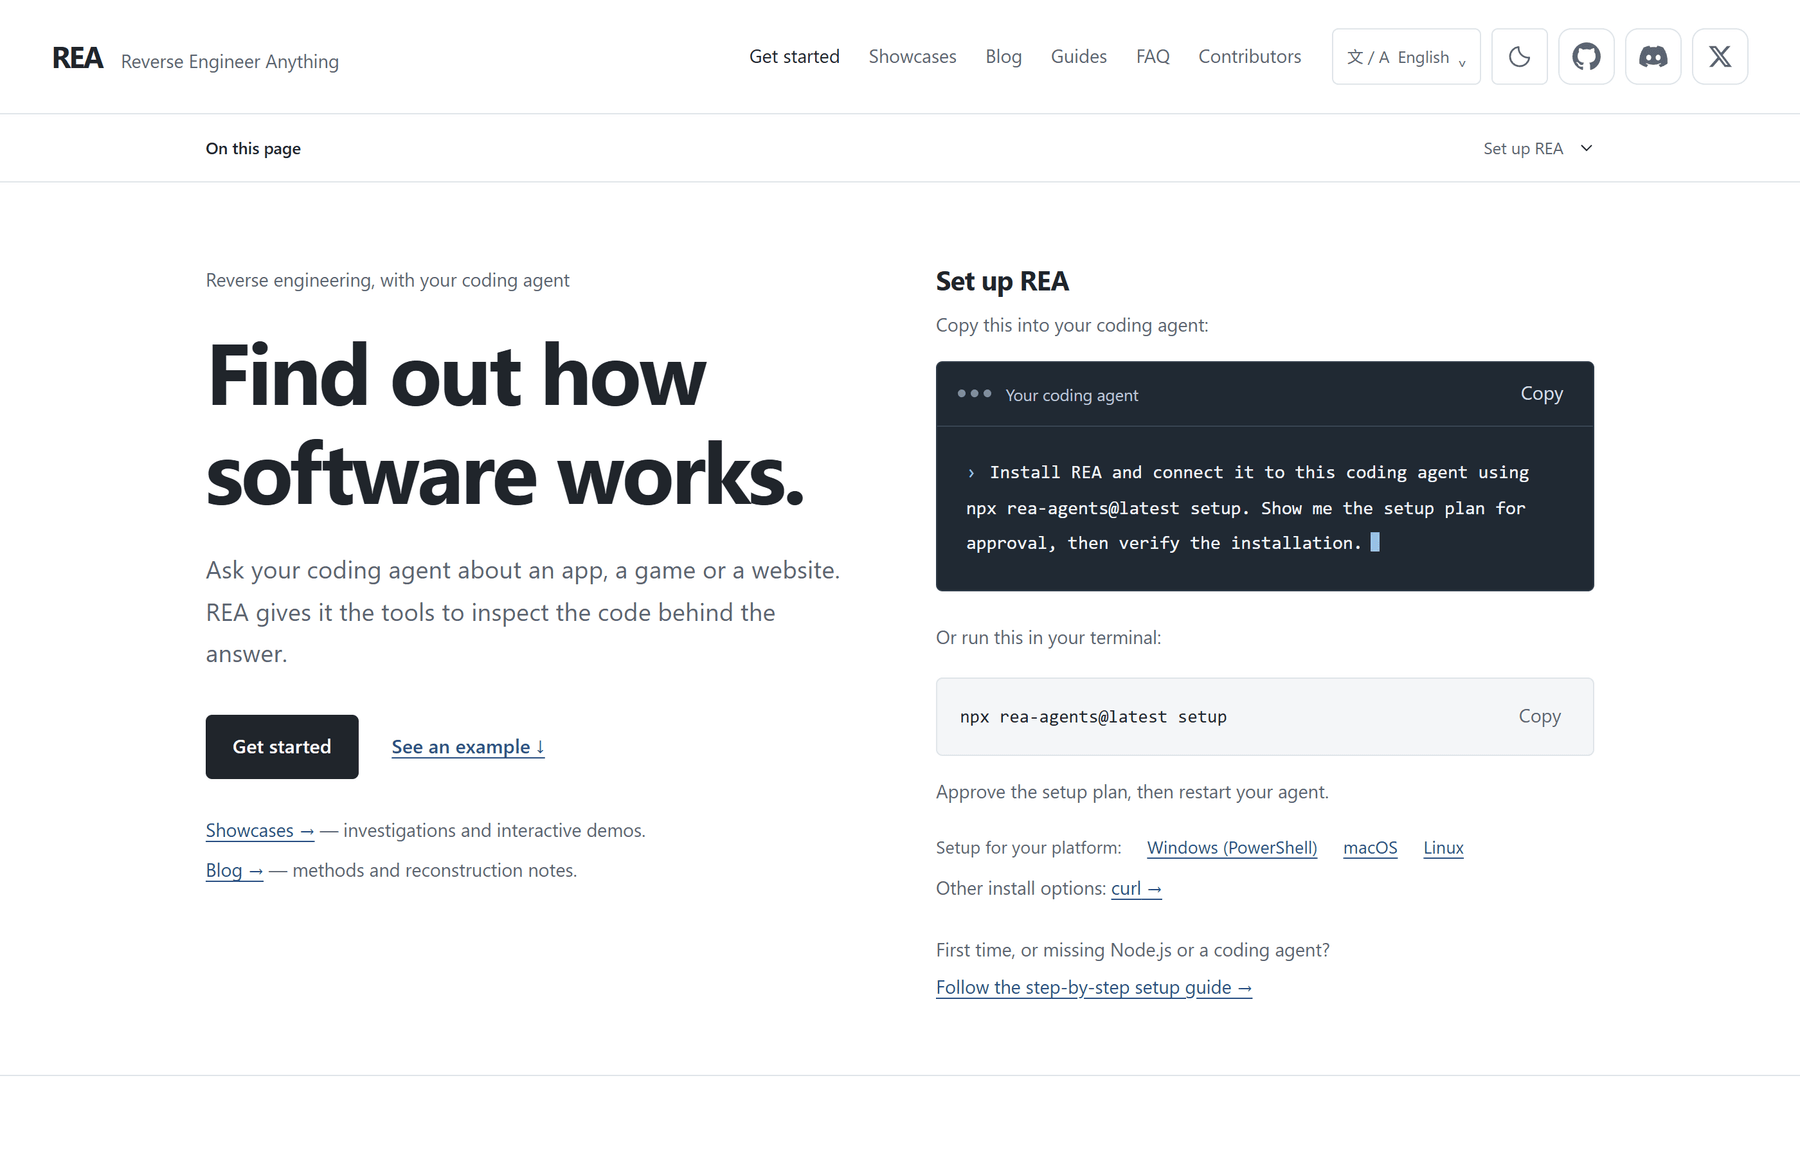Follow the 'See an example ↓' link
Screen dimensions: 1800x1157
pyautogui.click(x=468, y=747)
